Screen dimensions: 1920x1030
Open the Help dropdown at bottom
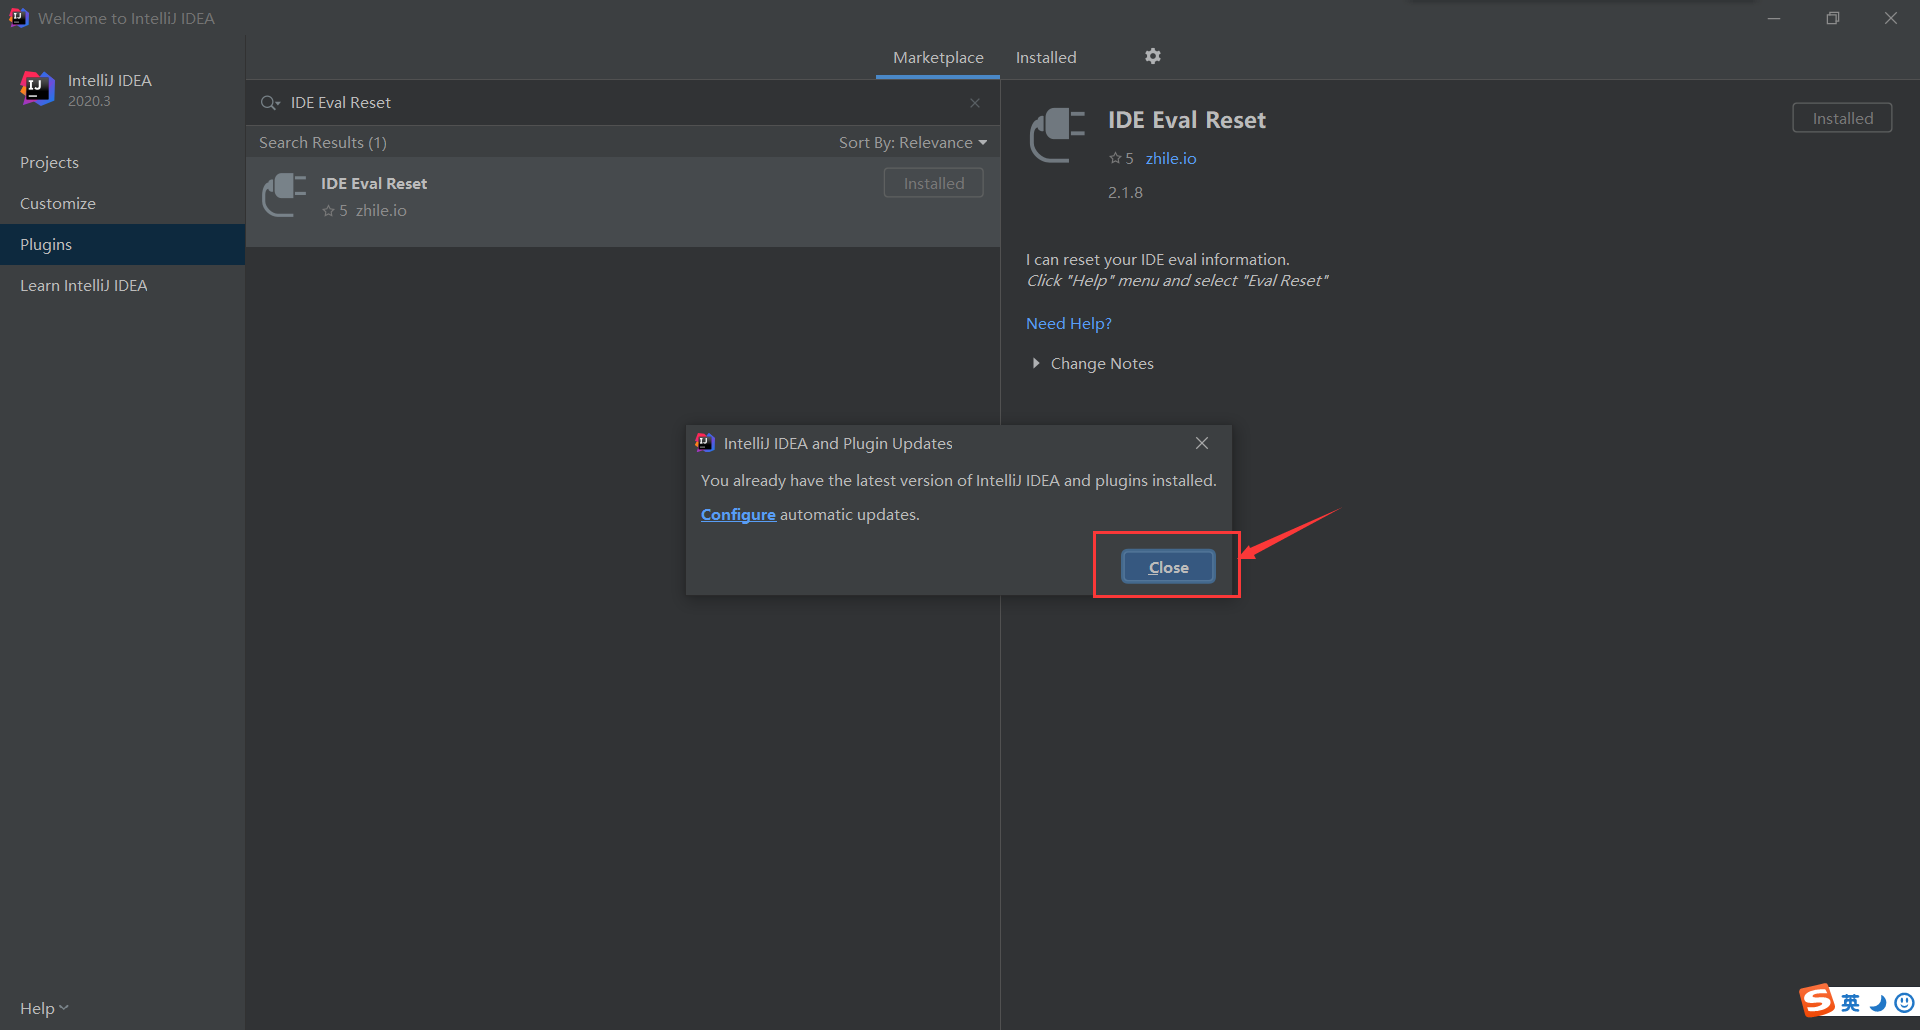44,1008
